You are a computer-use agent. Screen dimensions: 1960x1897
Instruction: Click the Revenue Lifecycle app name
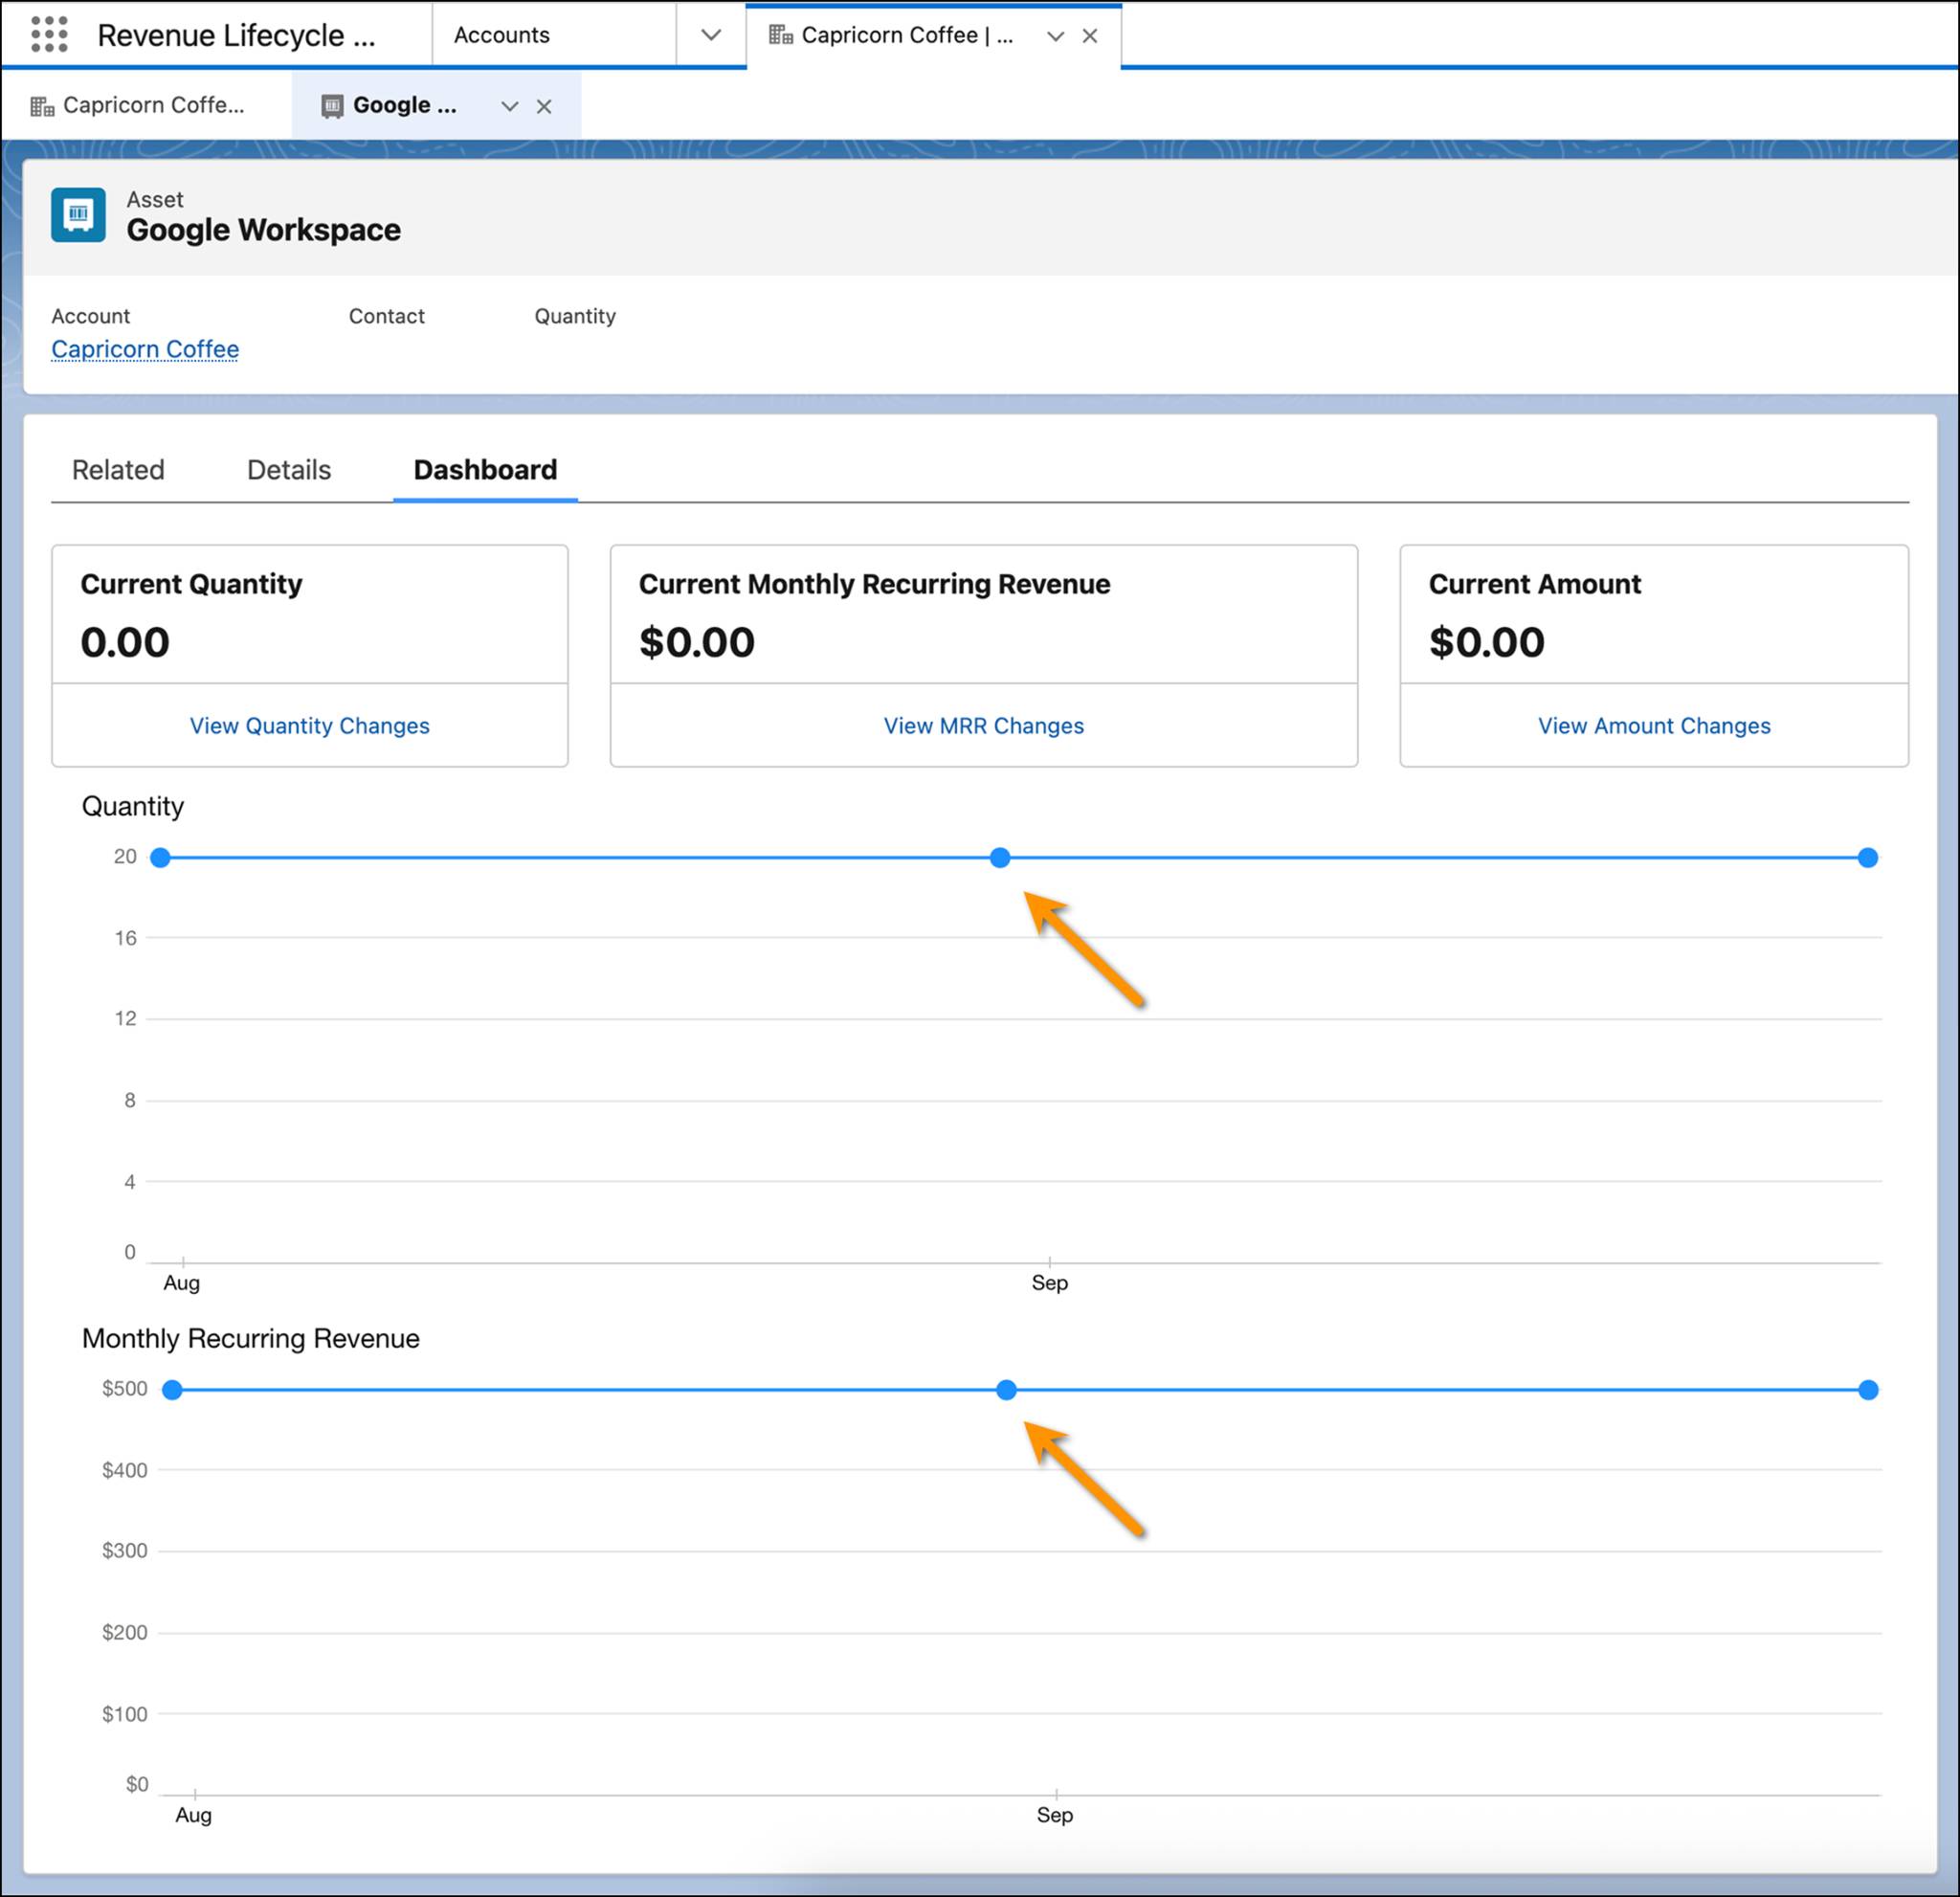(x=236, y=35)
